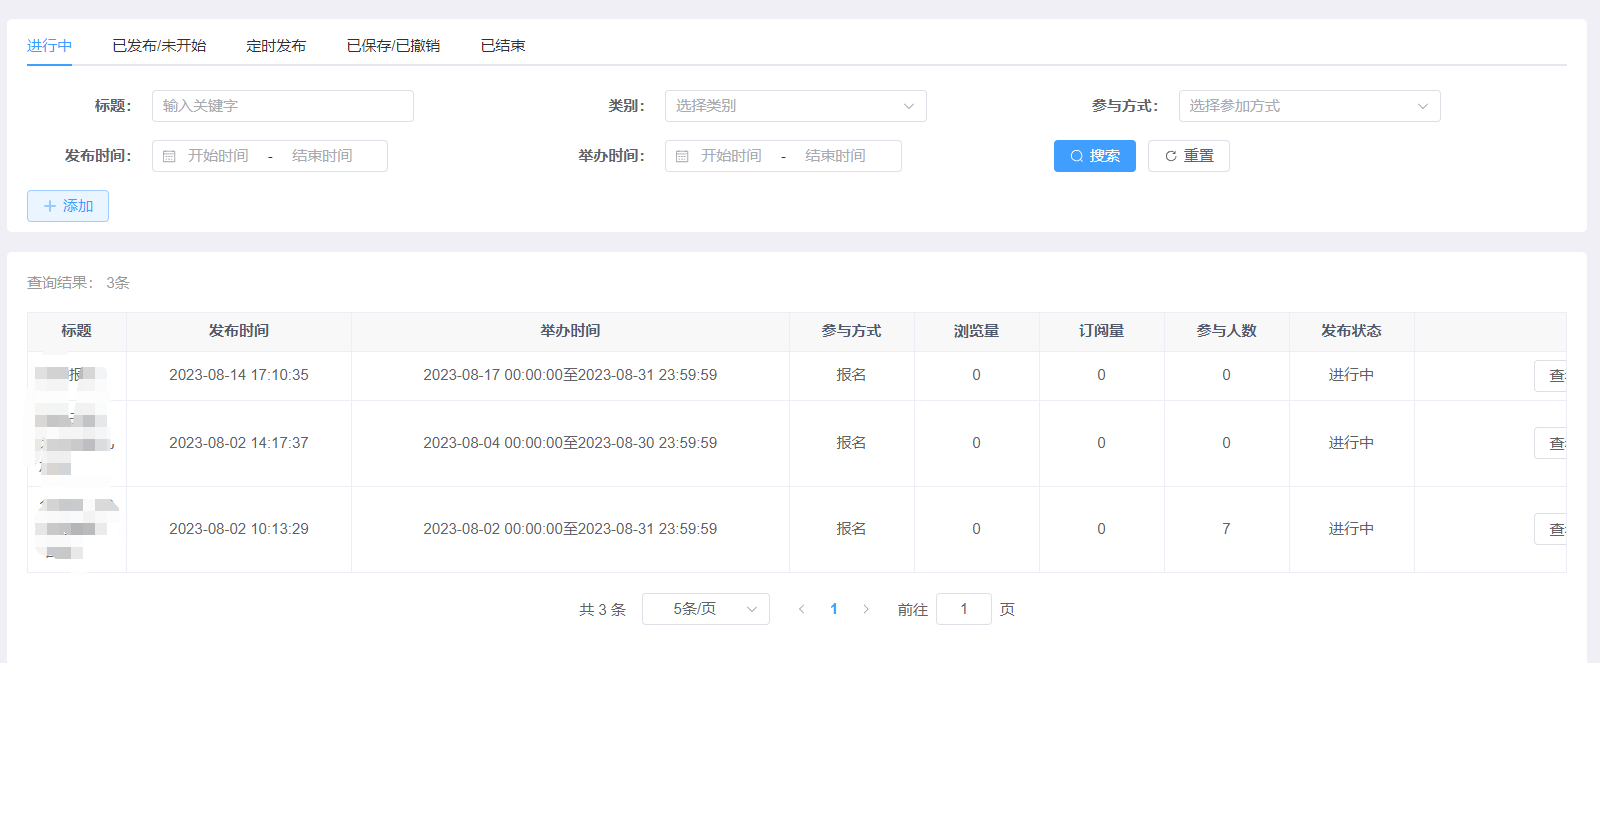Go to the 已结束 tab

coord(503,46)
